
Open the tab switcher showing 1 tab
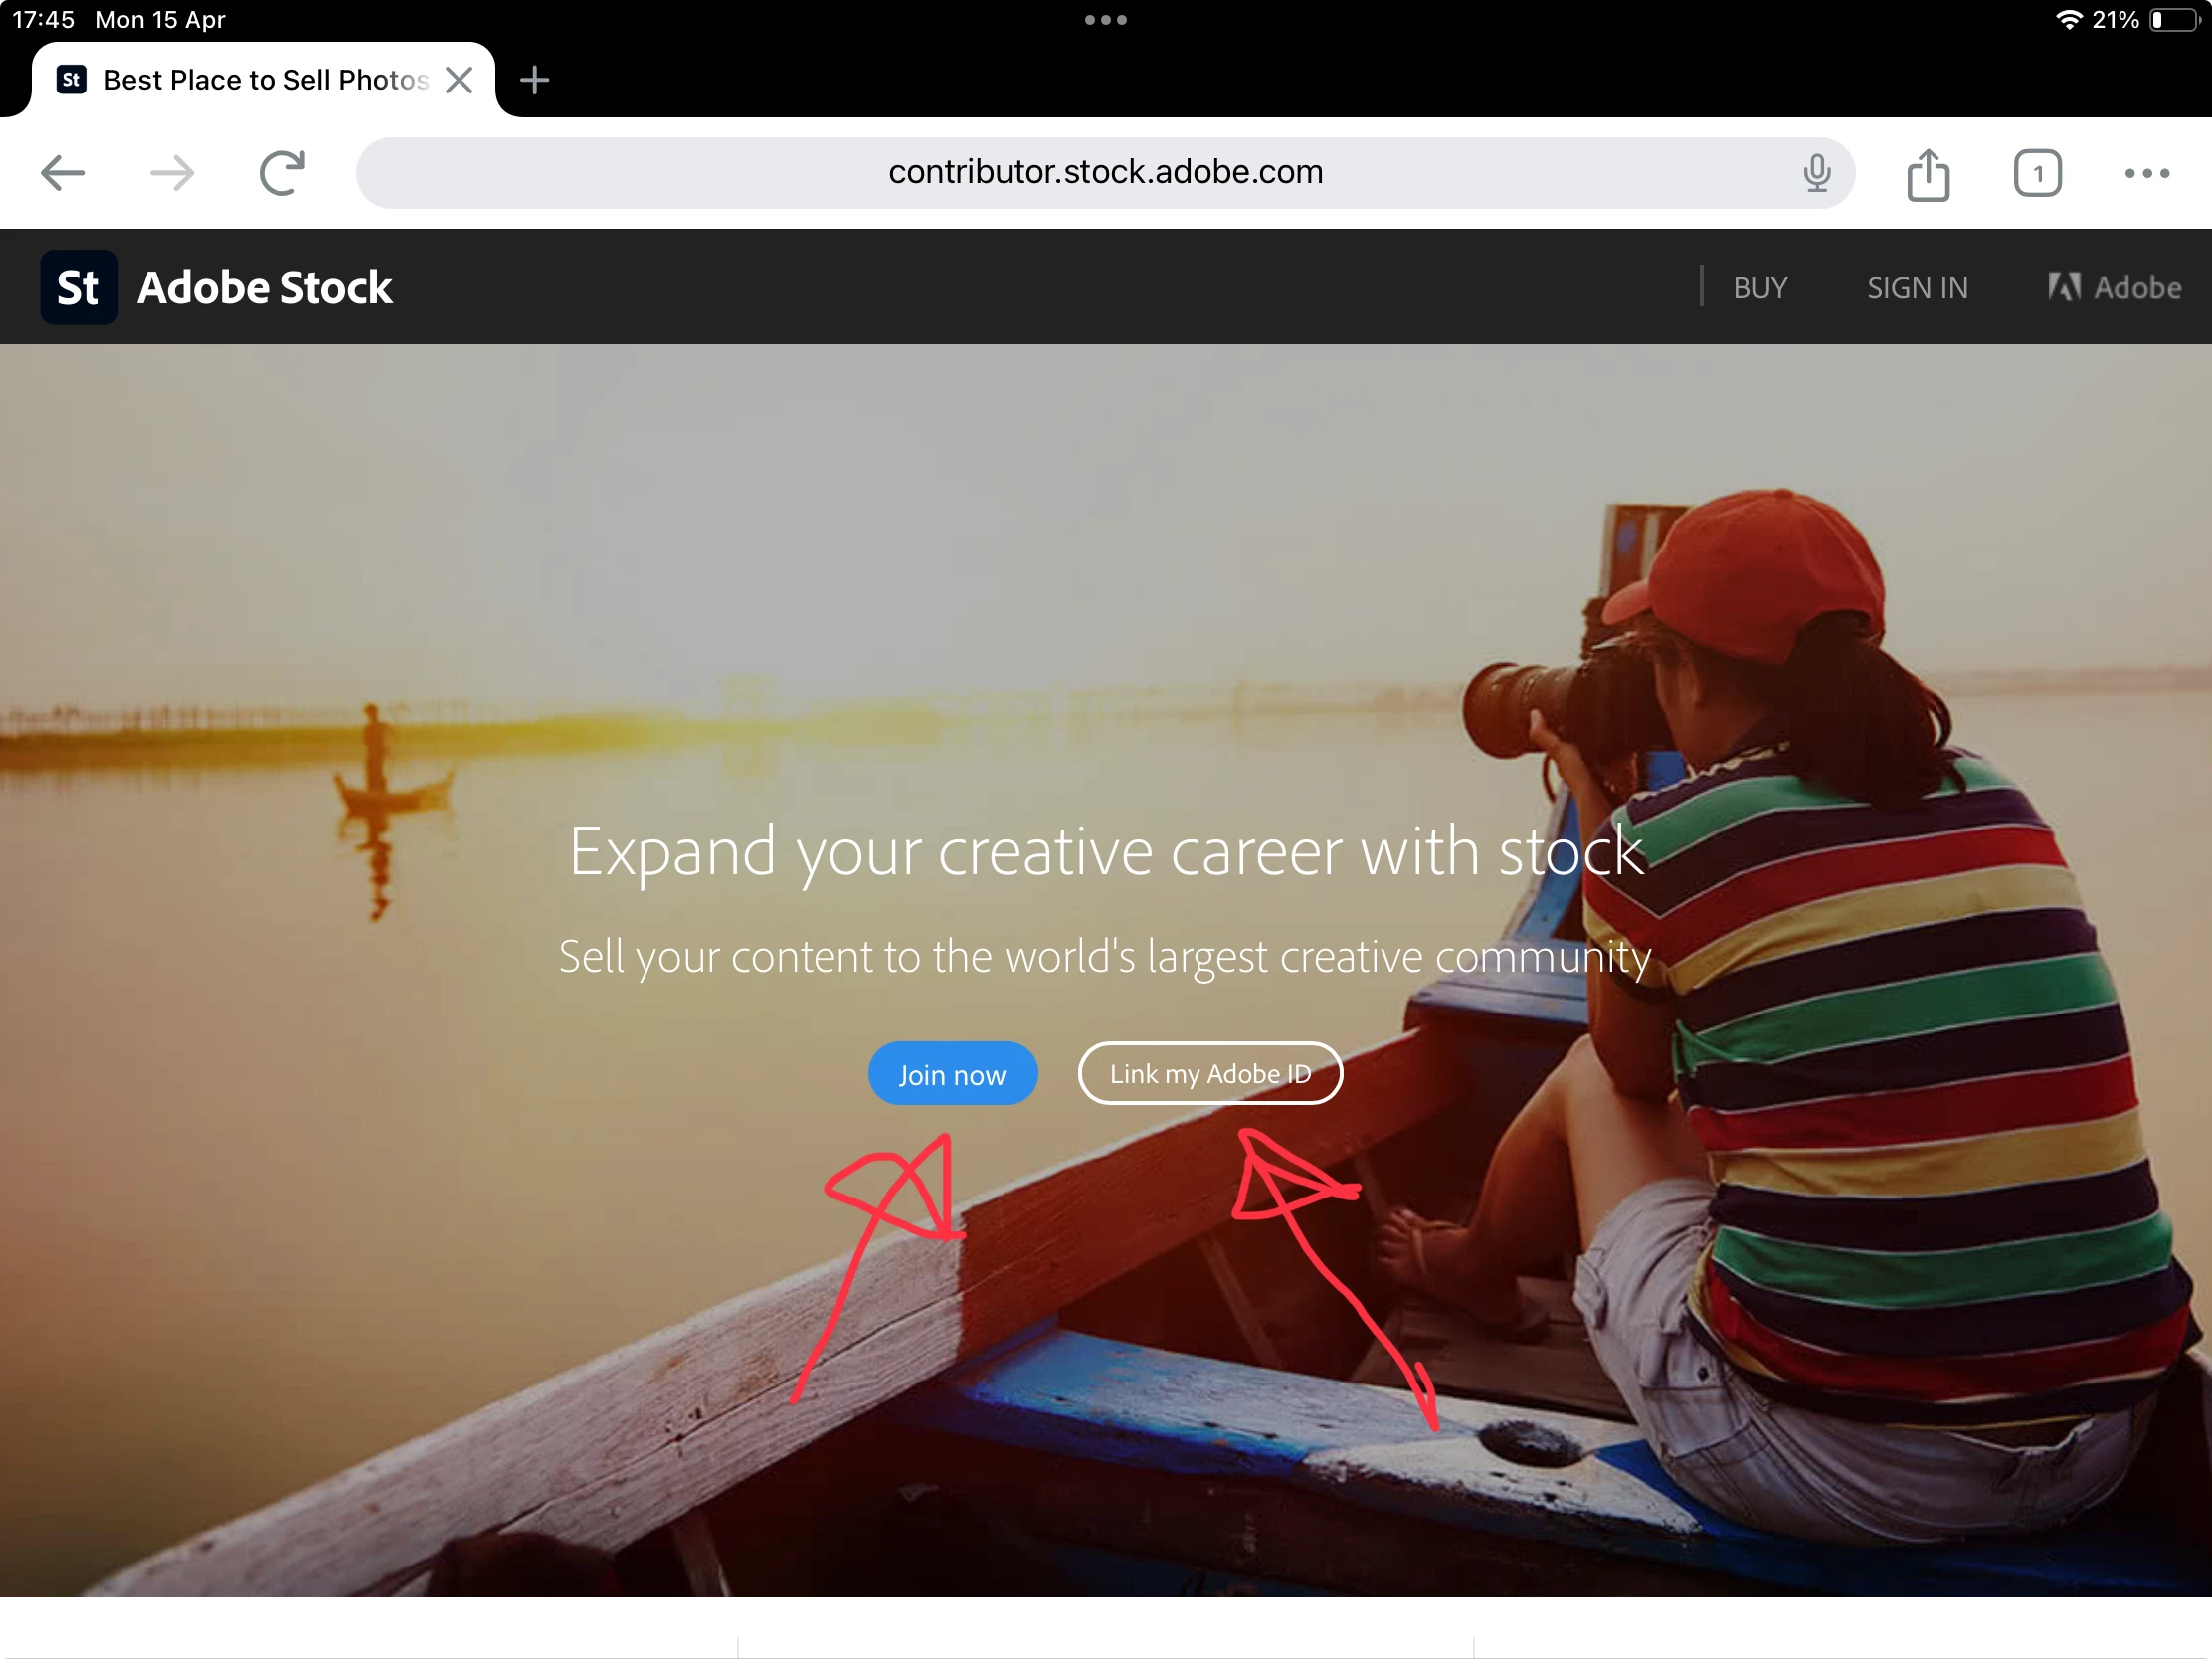tap(2036, 174)
